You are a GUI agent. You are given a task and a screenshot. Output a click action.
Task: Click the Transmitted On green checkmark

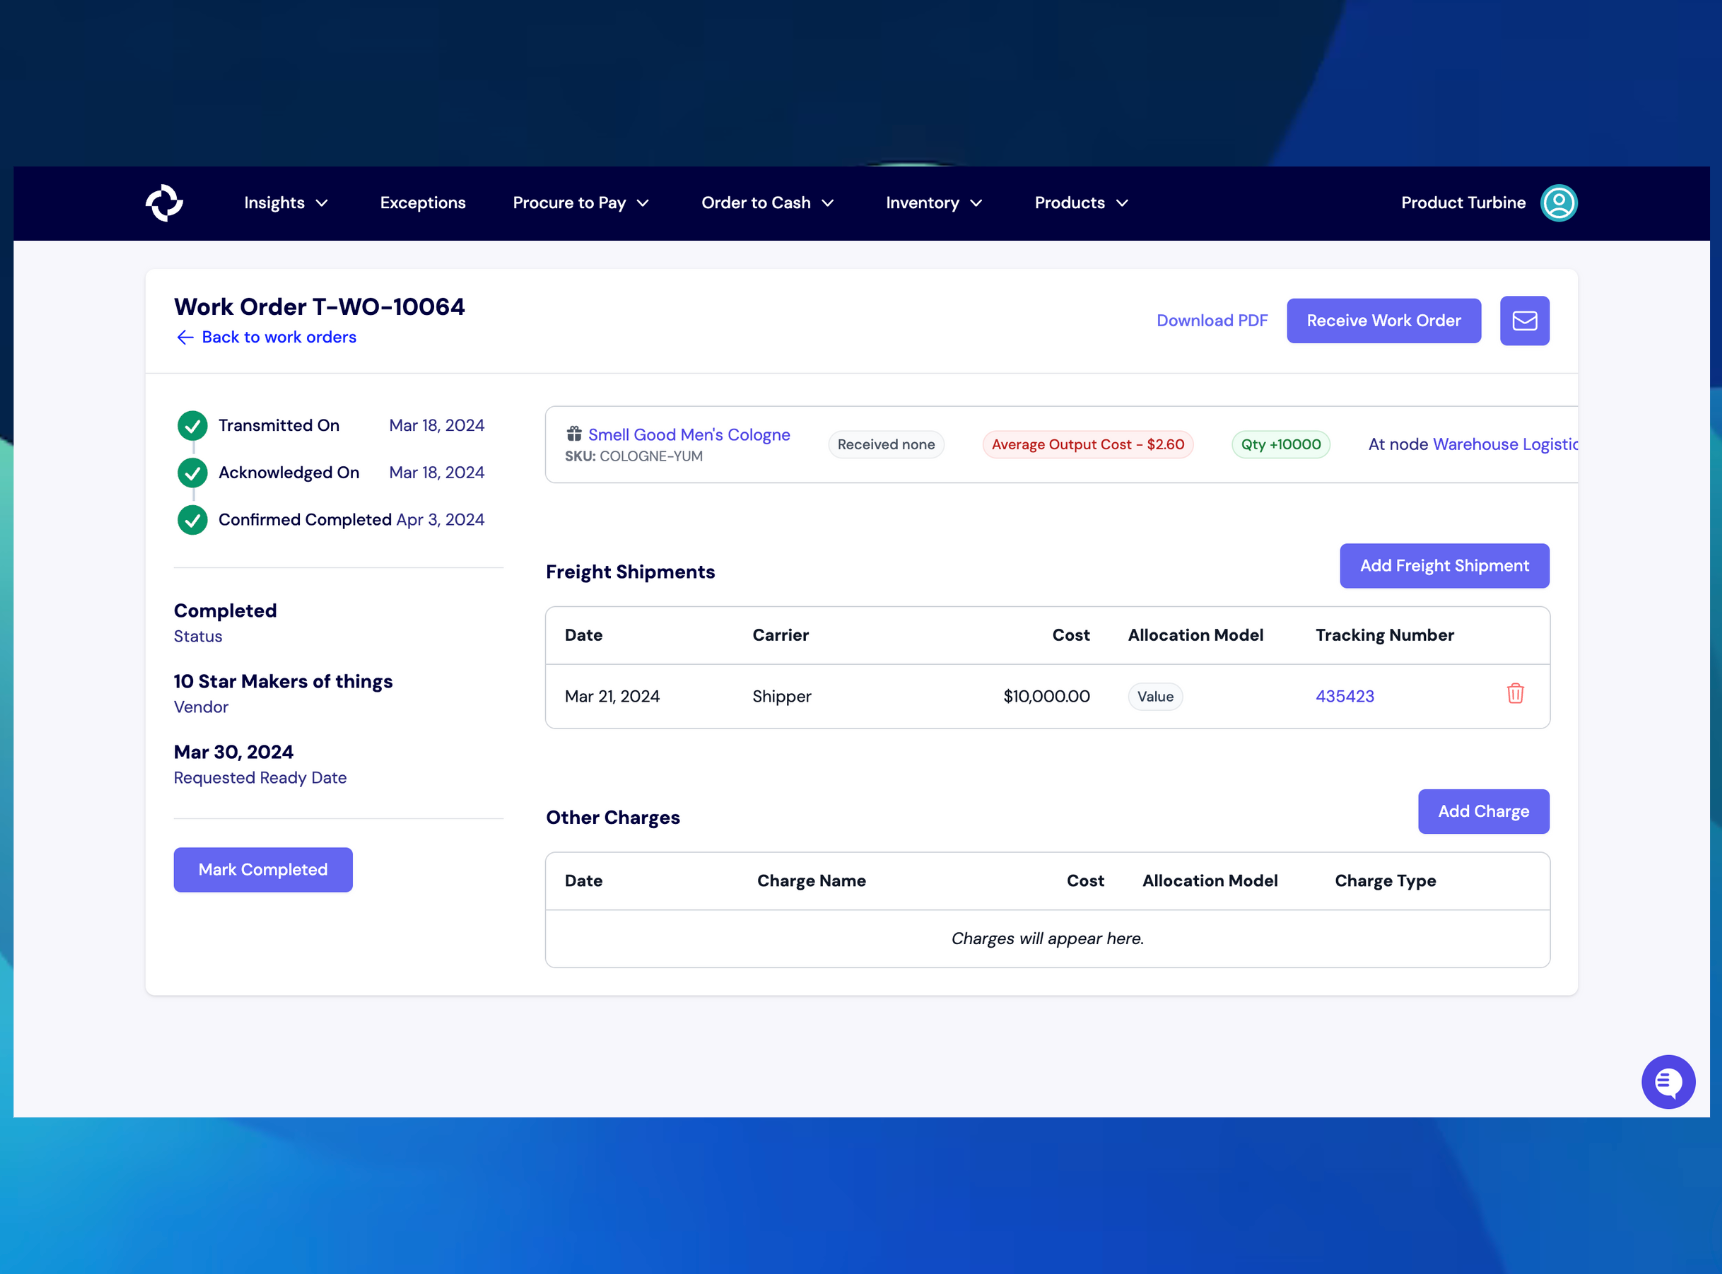pyautogui.click(x=192, y=426)
